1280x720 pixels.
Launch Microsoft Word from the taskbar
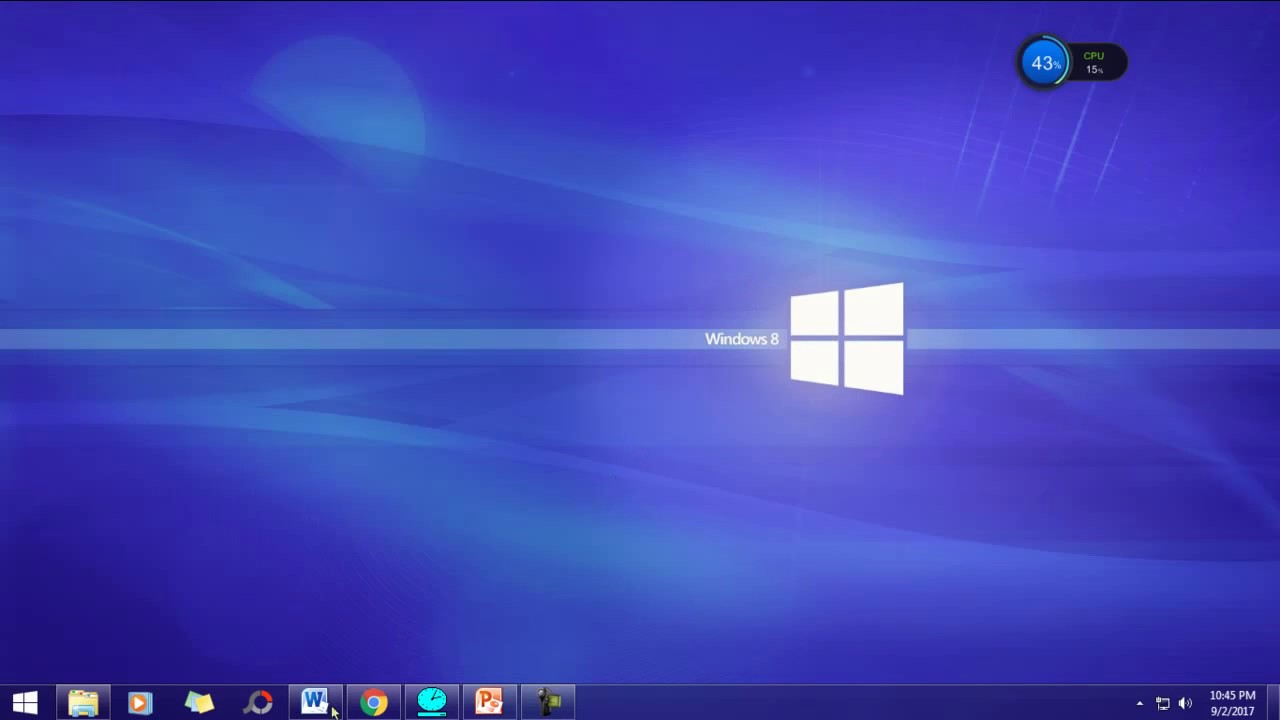[x=315, y=703]
